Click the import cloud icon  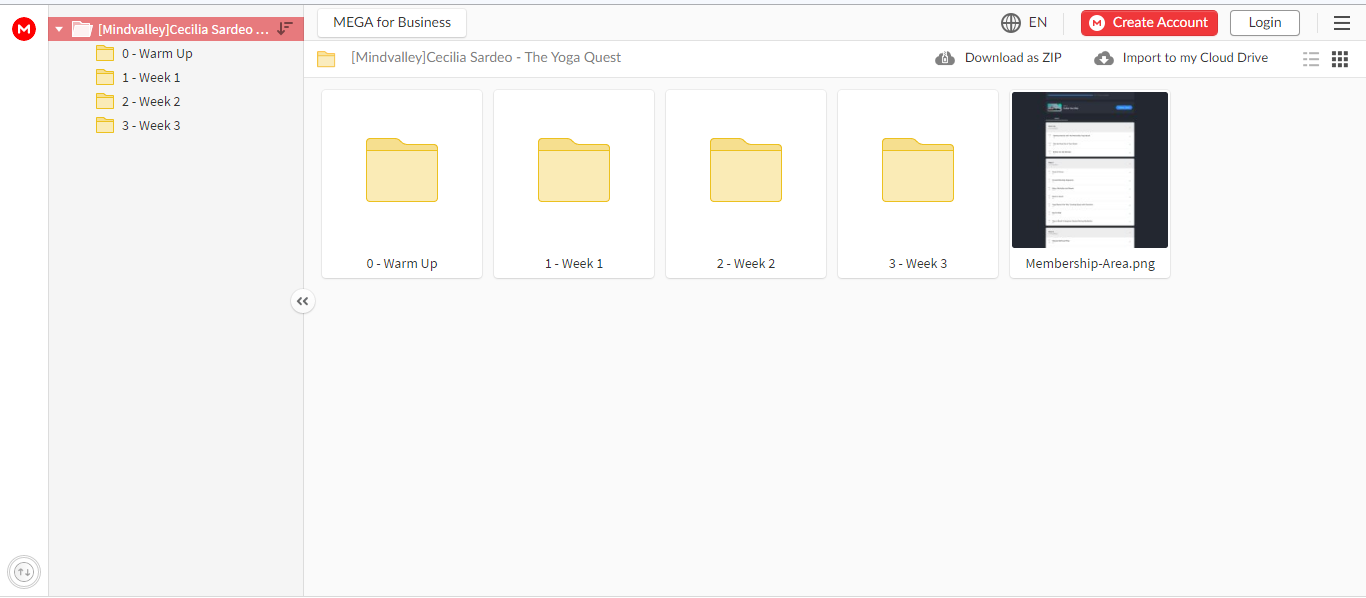coord(1104,58)
